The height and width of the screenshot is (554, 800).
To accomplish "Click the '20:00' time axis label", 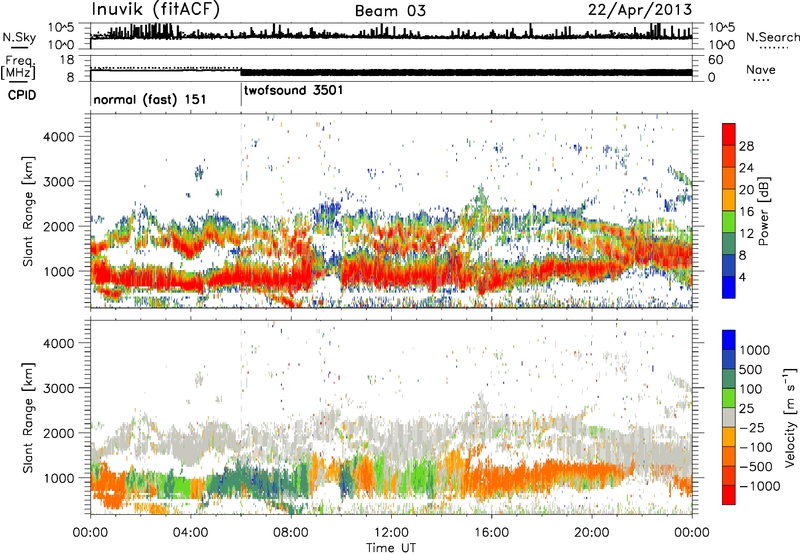I will tap(591, 533).
